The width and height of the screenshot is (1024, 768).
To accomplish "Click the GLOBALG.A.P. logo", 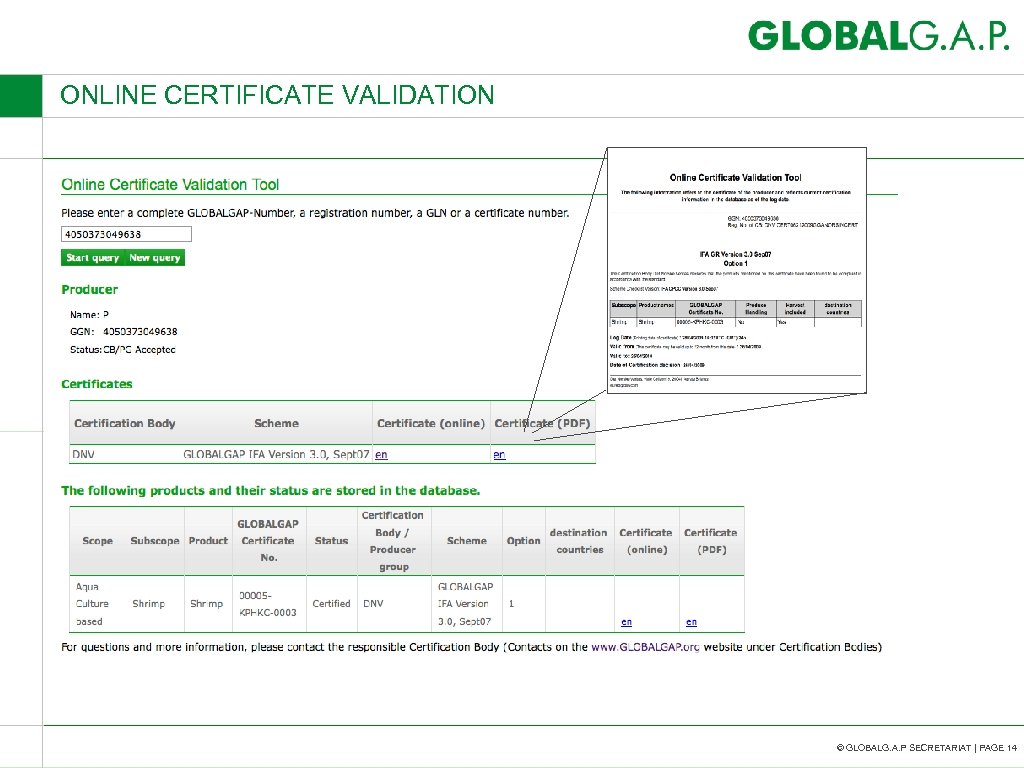I will 879,36.
